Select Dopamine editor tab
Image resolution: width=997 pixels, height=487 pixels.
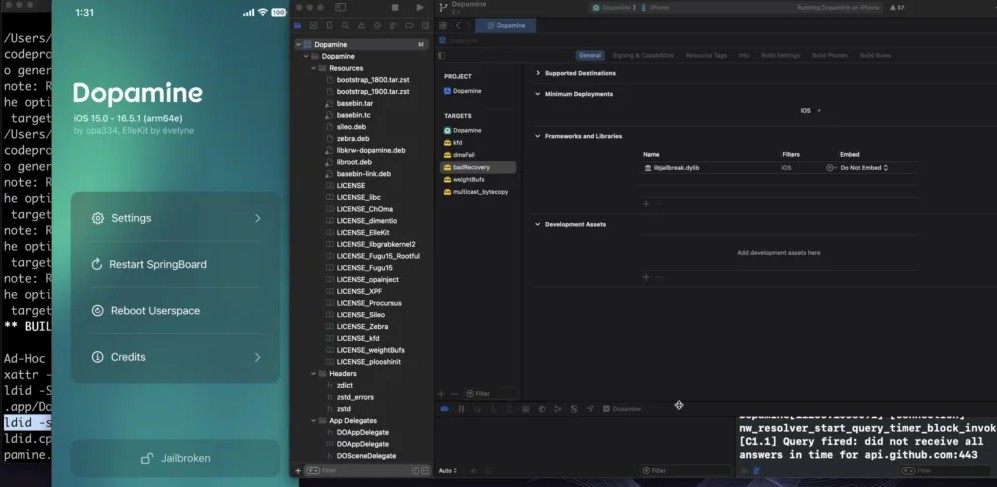(505, 25)
